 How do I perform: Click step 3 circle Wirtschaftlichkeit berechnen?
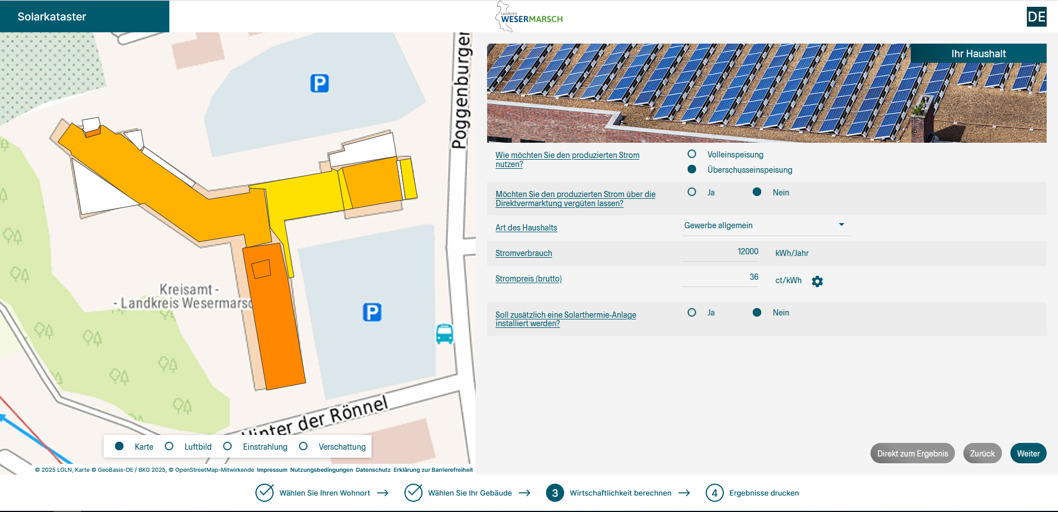[555, 493]
